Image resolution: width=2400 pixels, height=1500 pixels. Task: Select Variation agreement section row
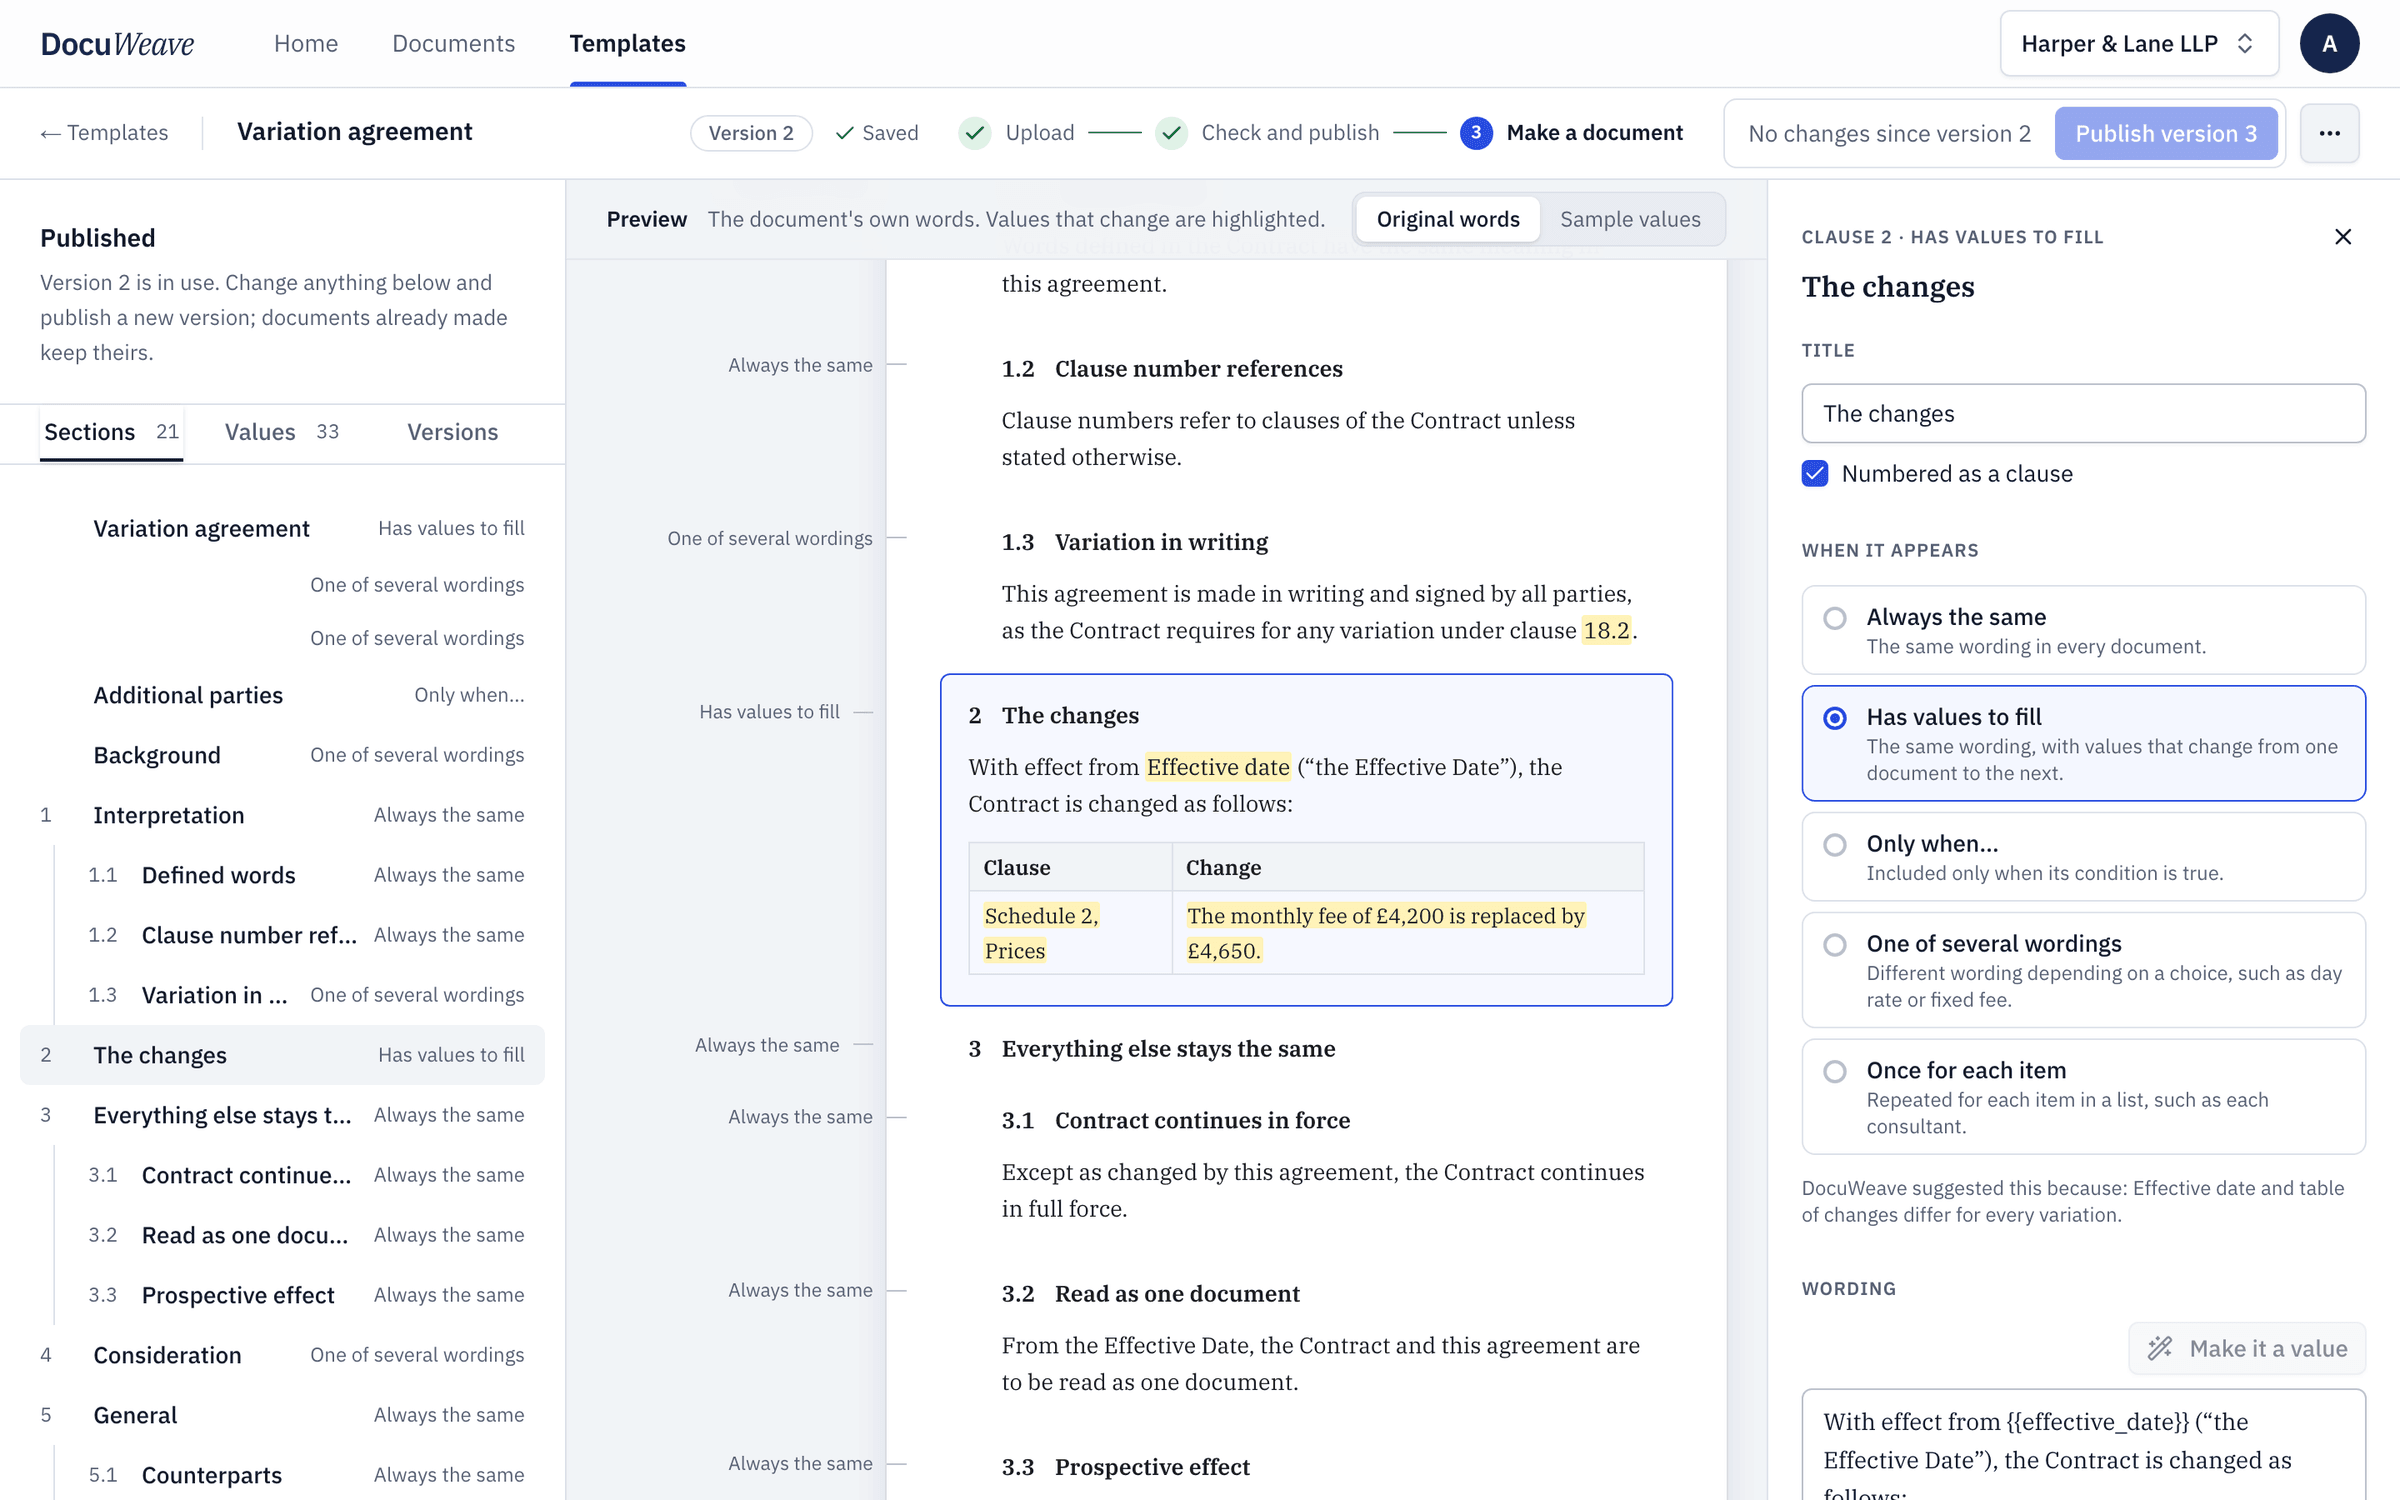tap(282, 528)
